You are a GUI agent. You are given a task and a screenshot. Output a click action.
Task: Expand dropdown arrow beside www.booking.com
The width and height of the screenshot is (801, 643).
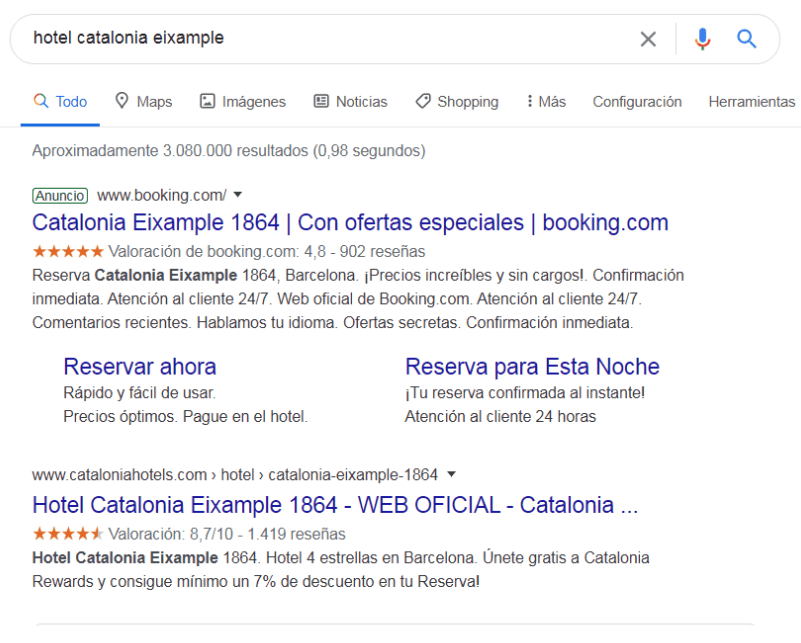coord(238,195)
